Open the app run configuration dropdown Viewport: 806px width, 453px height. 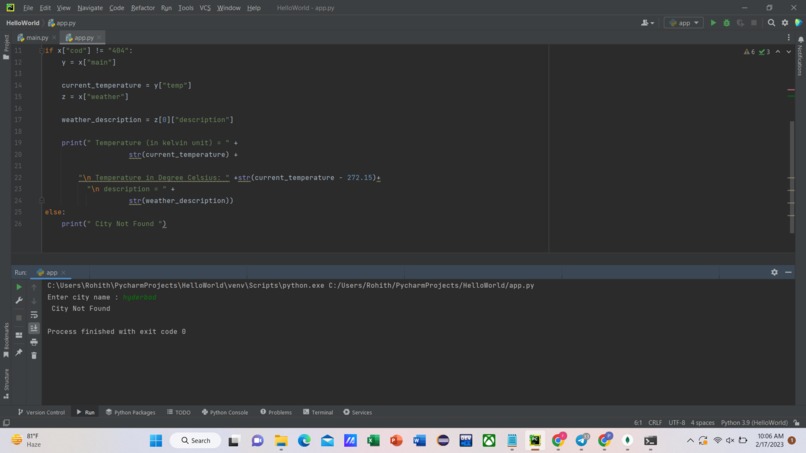[684, 23]
